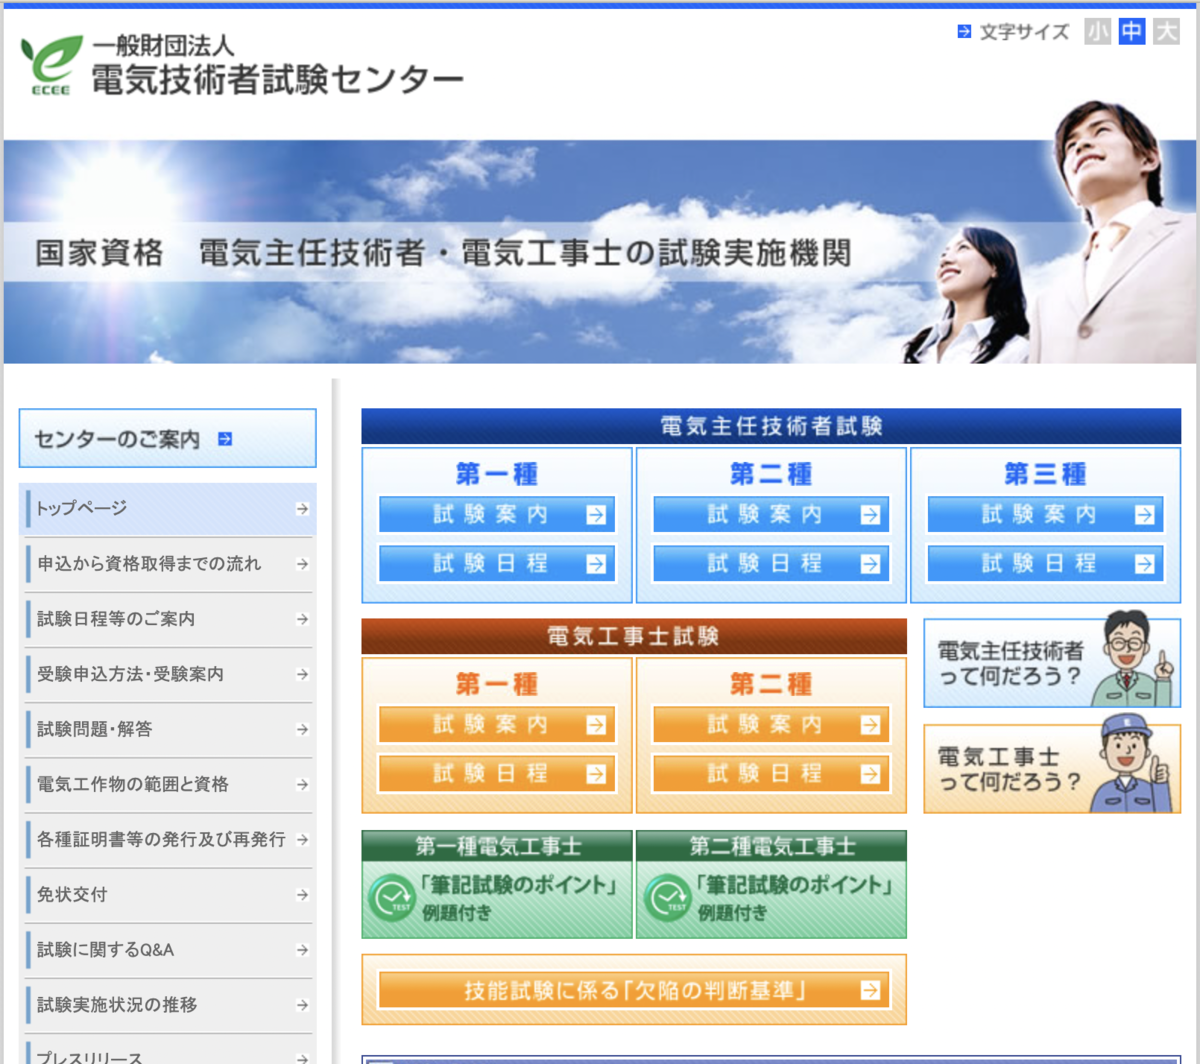This screenshot has width=1200, height=1064.
Task: Click 電気工事士って何だろう? banner
Action: tap(1052, 768)
